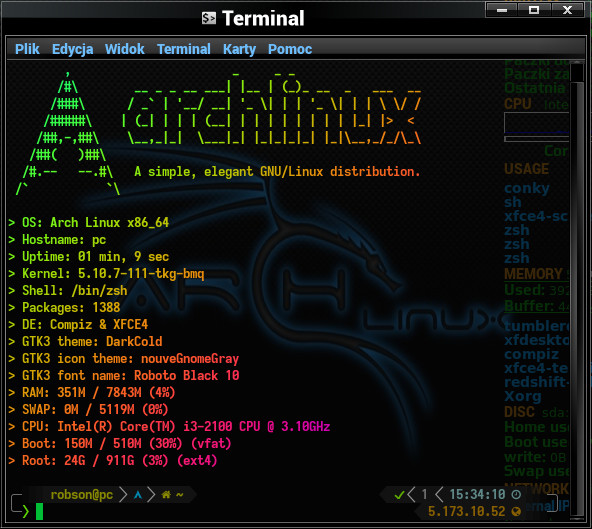
Task: Open the Widok menu
Action: [x=125, y=49]
